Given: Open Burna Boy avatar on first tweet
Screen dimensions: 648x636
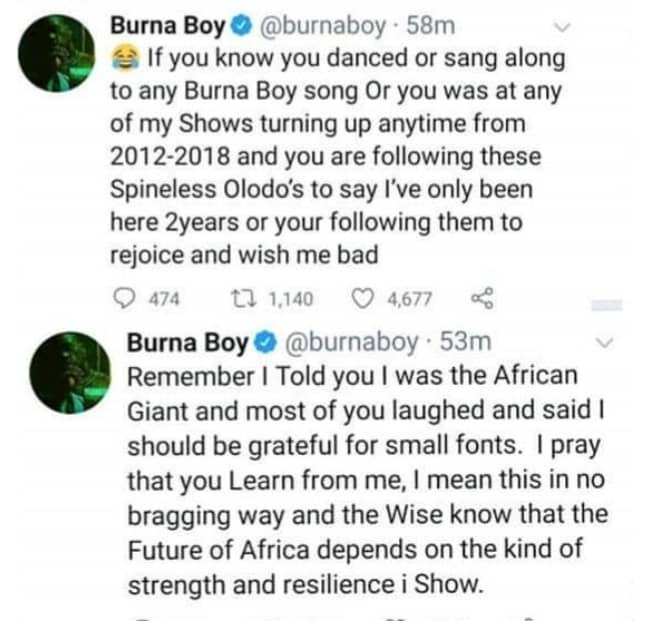Looking at the screenshot, I should click(57, 54).
